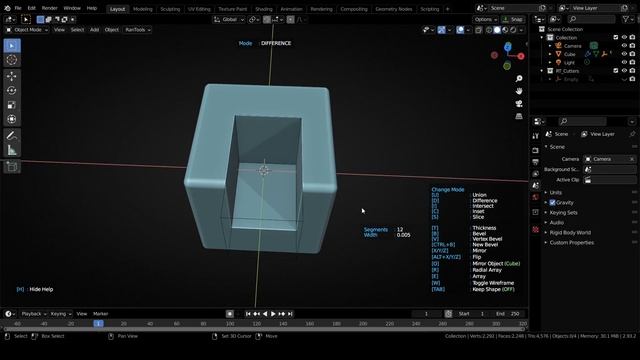640x360 pixels.
Task: Click the outliner search field
Action: click(x=591, y=19)
